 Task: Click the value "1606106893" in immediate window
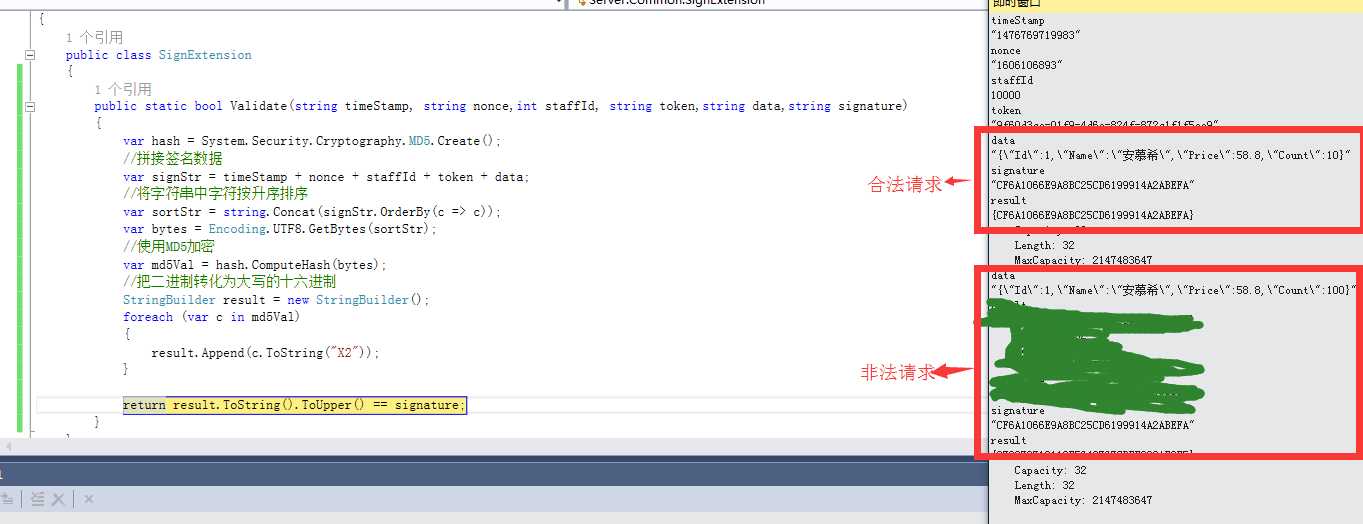click(1027, 65)
